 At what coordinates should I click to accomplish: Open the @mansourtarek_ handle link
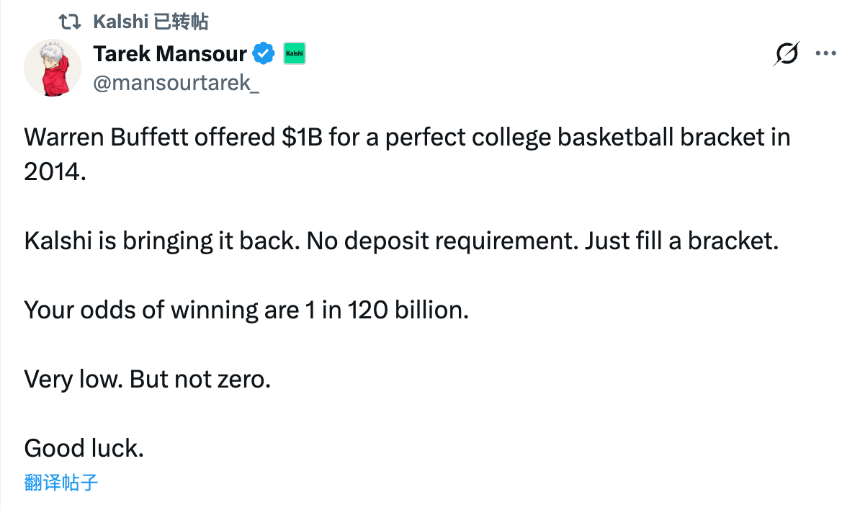(x=175, y=84)
